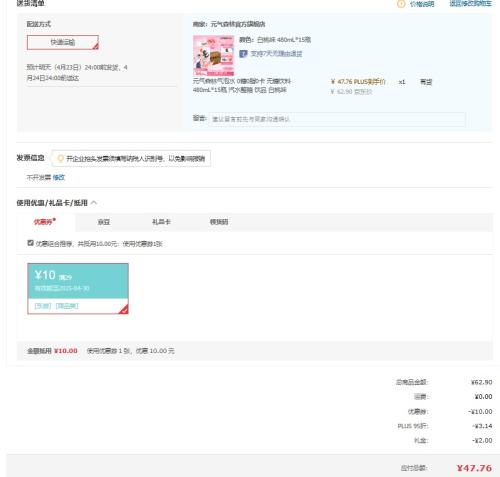
Task: Open the 7天无理由退货 support link
Action: click(x=276, y=53)
